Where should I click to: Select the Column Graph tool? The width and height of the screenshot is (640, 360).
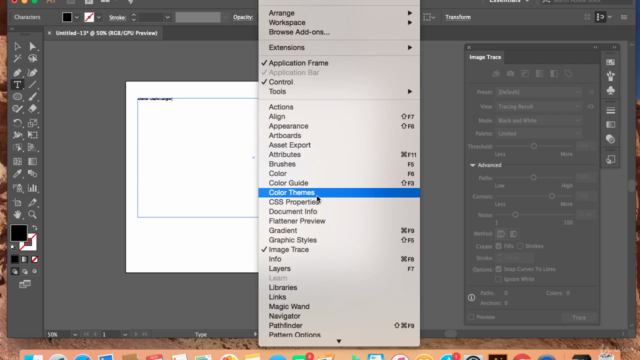[33, 188]
